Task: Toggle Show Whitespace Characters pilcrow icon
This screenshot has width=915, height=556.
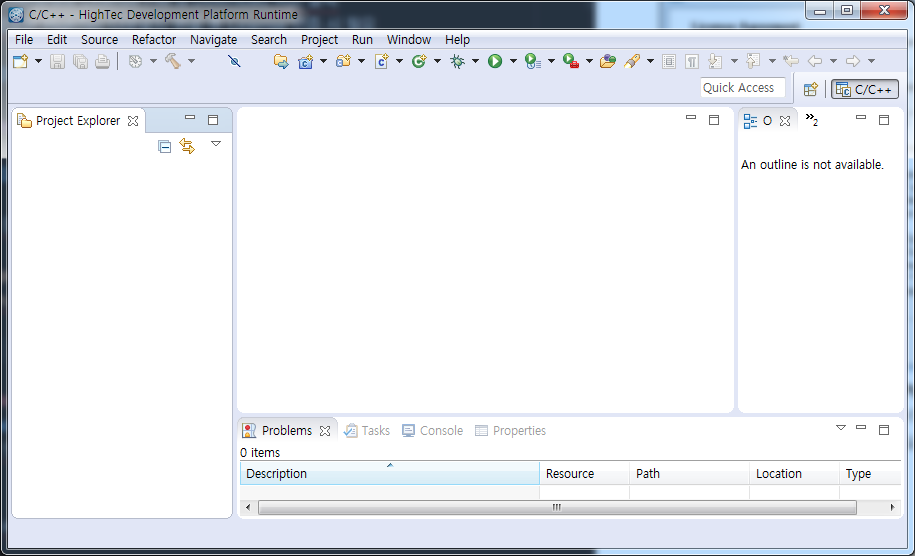Action: click(692, 61)
